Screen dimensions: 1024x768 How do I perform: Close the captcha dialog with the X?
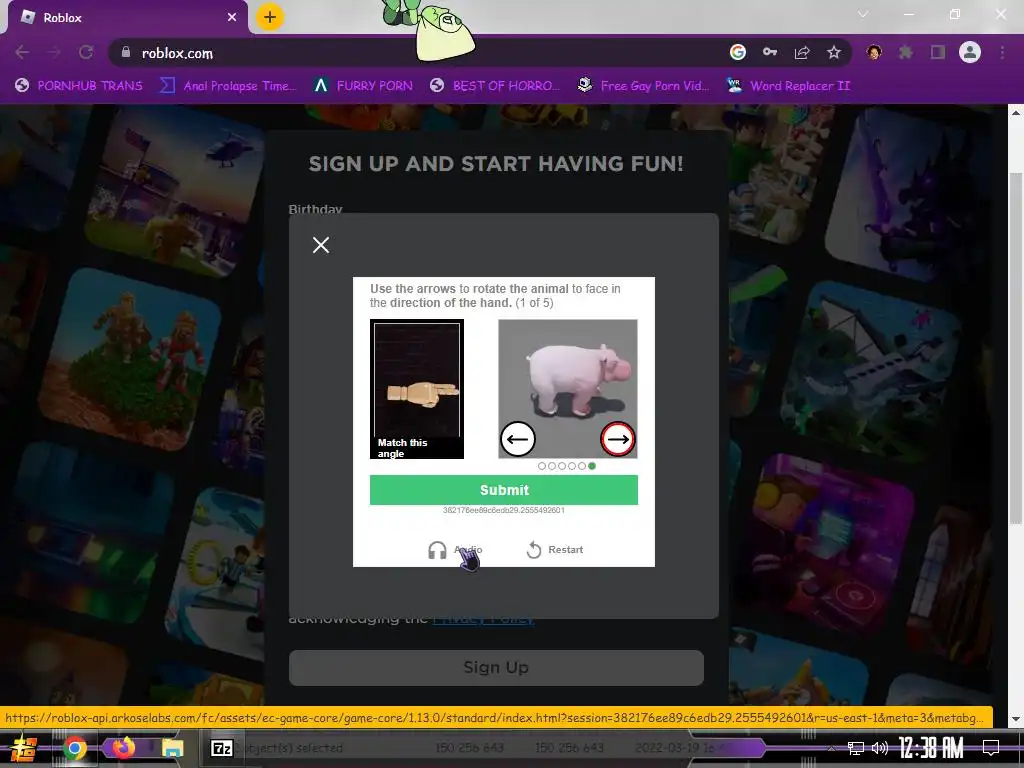321,245
